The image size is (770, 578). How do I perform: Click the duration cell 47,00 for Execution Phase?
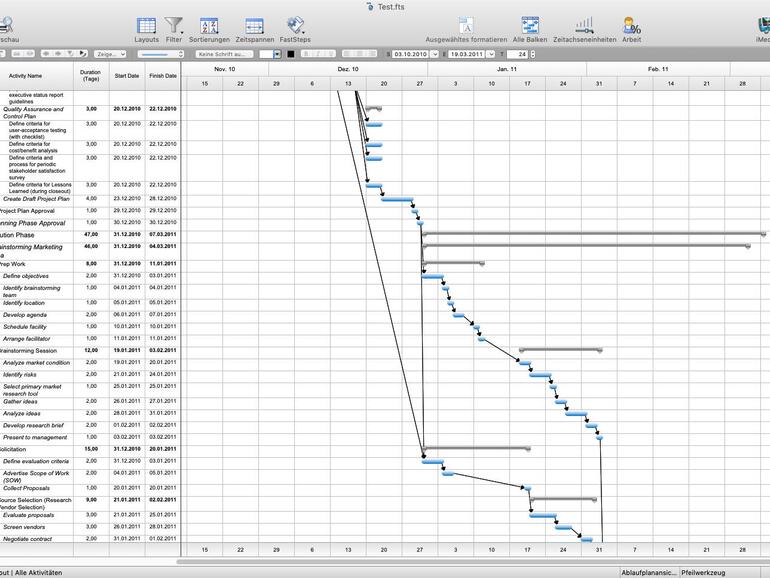(91, 235)
